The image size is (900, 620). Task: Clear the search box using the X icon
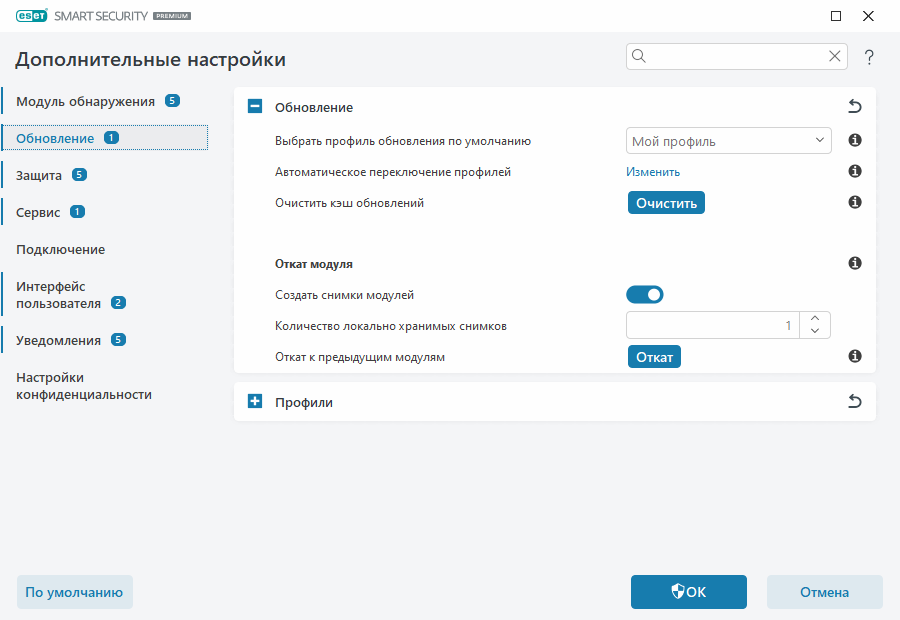coord(834,56)
